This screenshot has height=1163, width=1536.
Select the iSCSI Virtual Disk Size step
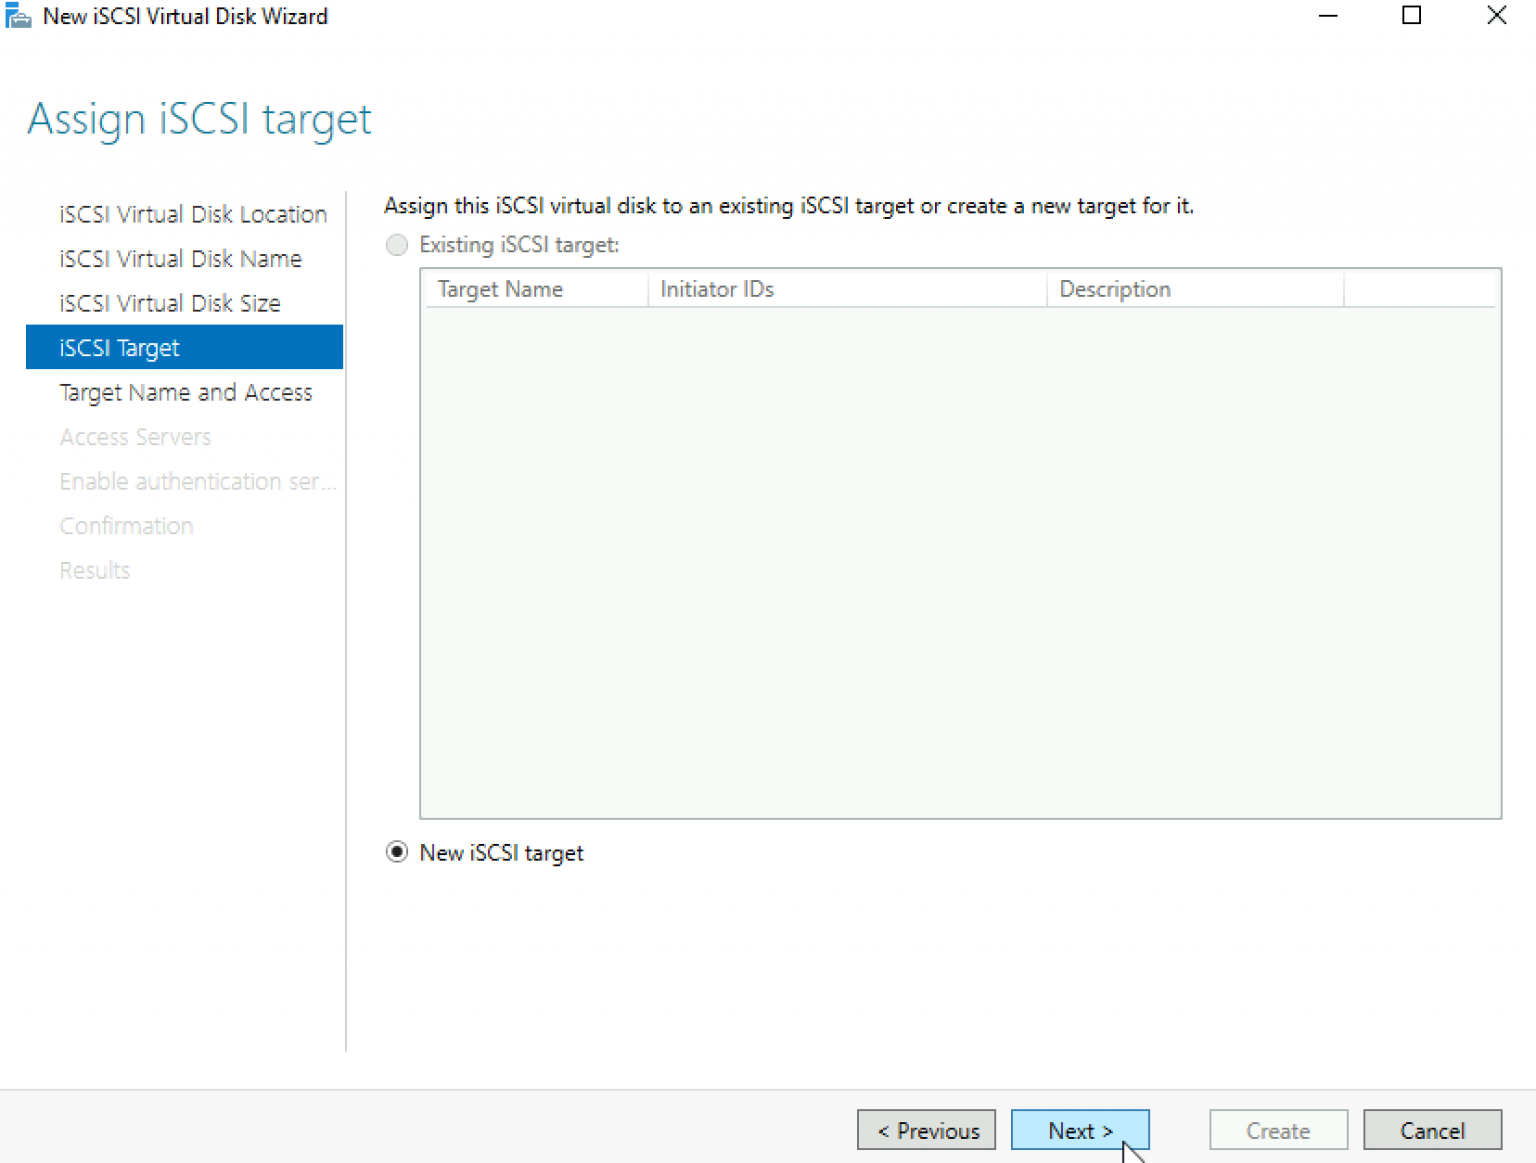169,303
